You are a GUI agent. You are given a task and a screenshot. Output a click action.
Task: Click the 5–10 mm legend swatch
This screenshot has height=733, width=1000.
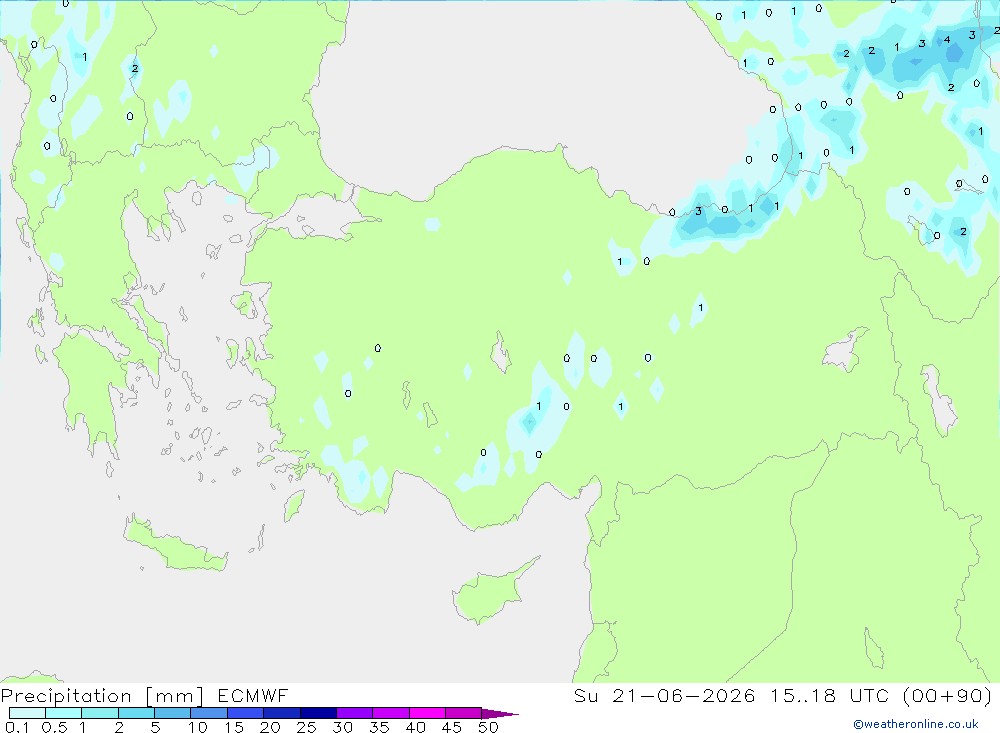click(x=173, y=713)
